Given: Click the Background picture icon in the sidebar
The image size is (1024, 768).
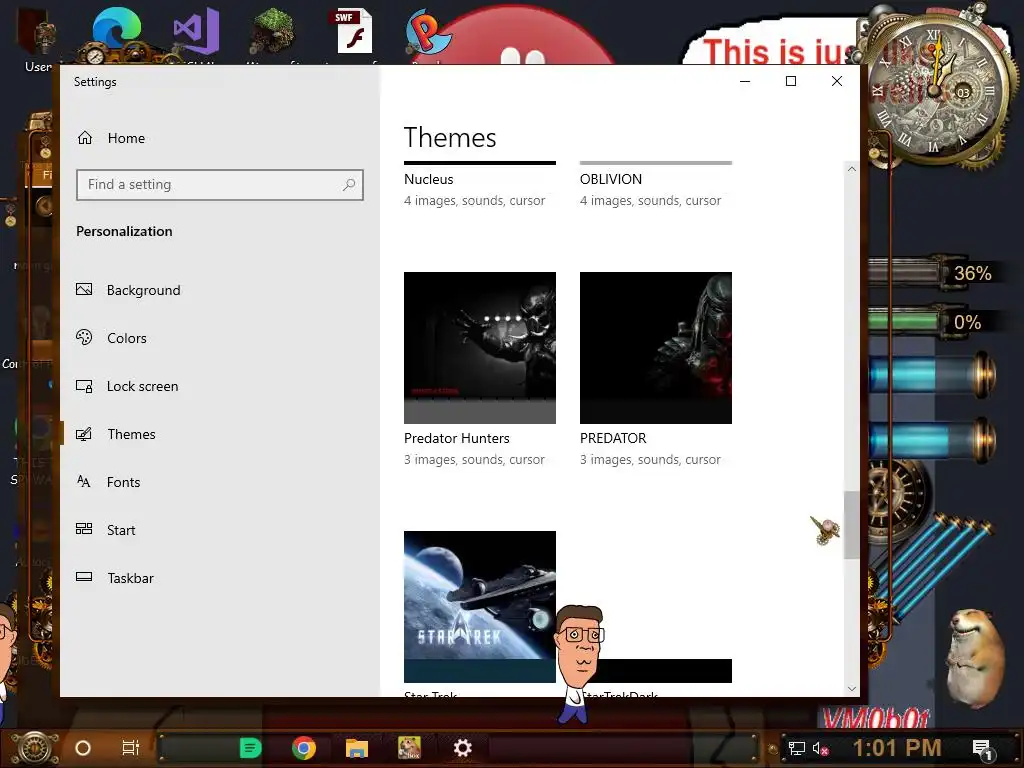Looking at the screenshot, I should pyautogui.click(x=84, y=289).
